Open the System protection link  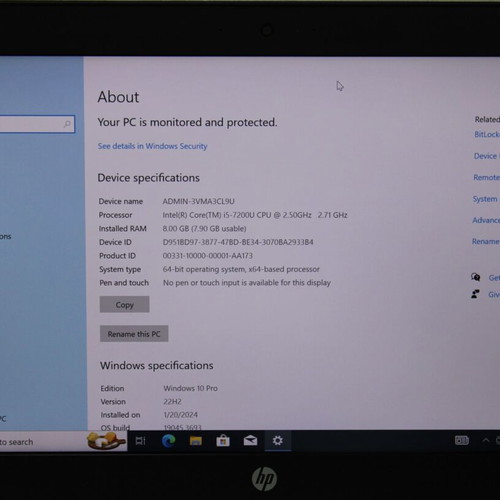[x=486, y=199]
